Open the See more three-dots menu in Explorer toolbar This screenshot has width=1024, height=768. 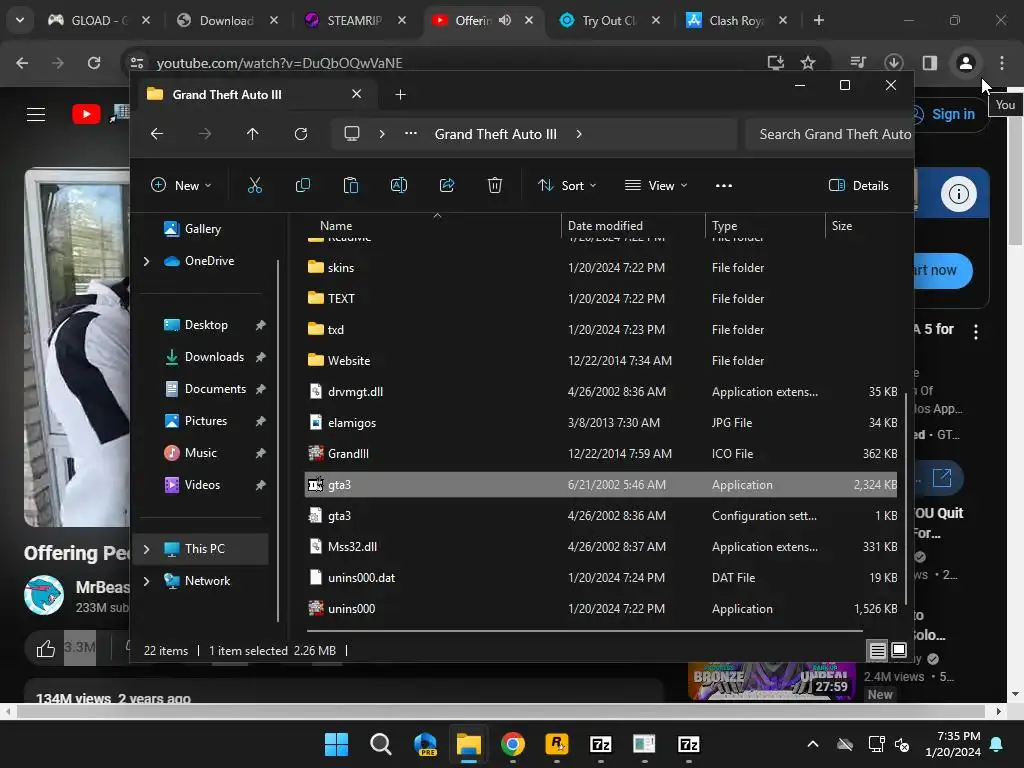point(724,185)
